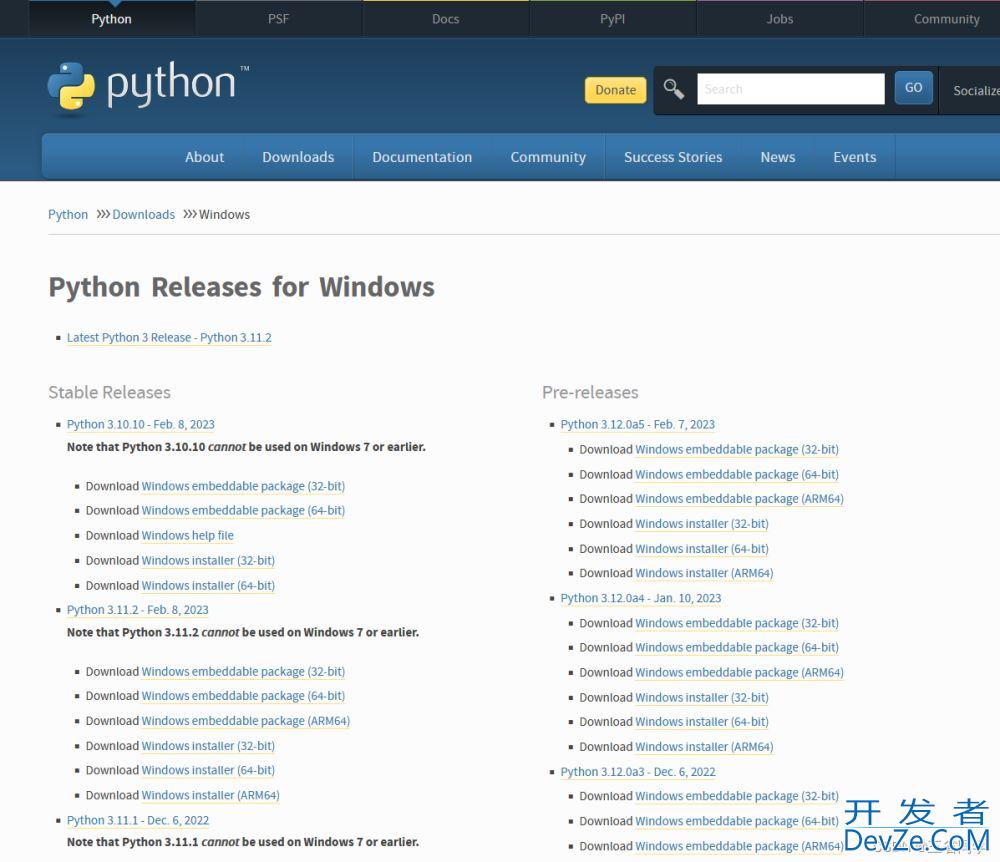Open the Success Stories menu
1000x862 pixels.
pyautogui.click(x=673, y=157)
